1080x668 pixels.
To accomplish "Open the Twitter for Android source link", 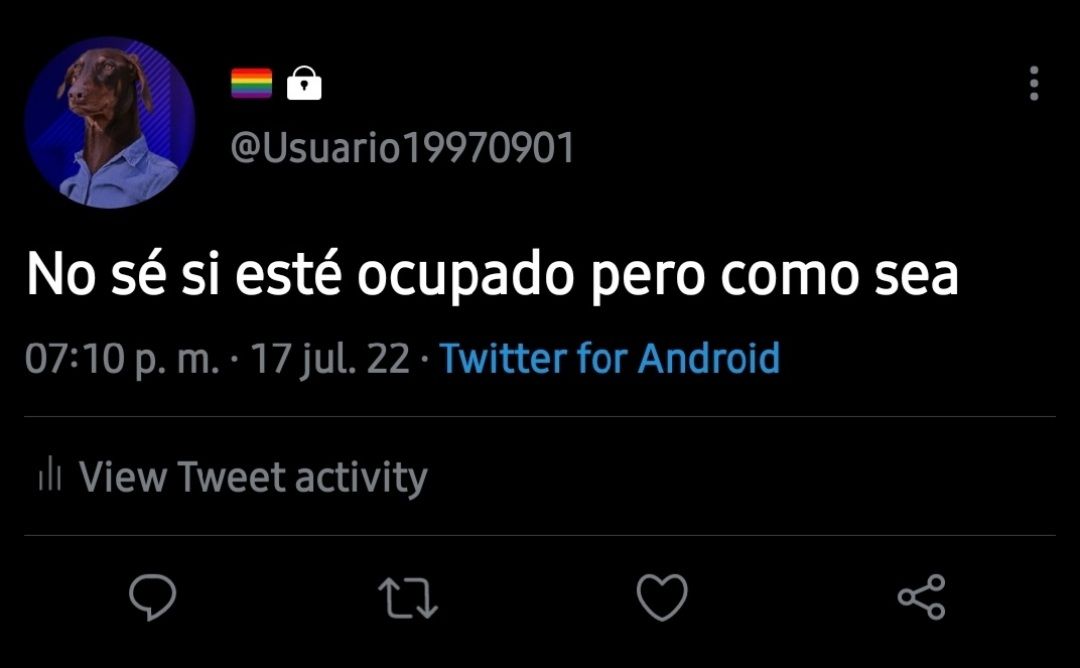I will 610,358.
